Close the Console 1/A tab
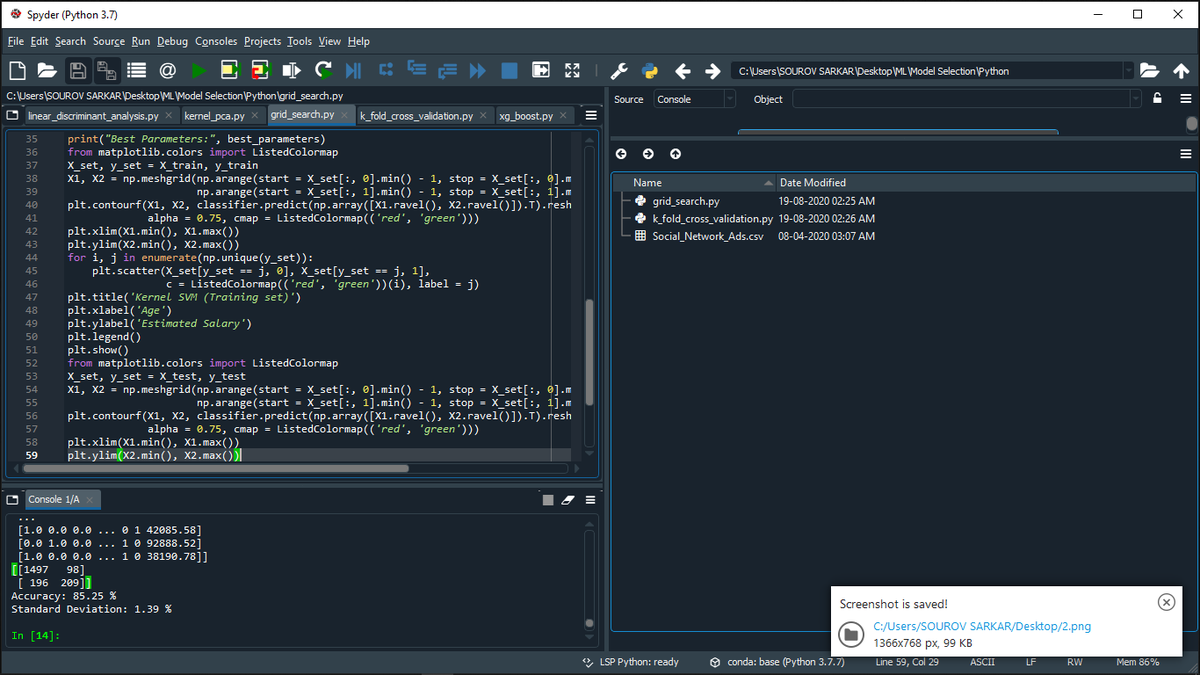The height and width of the screenshot is (675, 1200). pos(89,499)
